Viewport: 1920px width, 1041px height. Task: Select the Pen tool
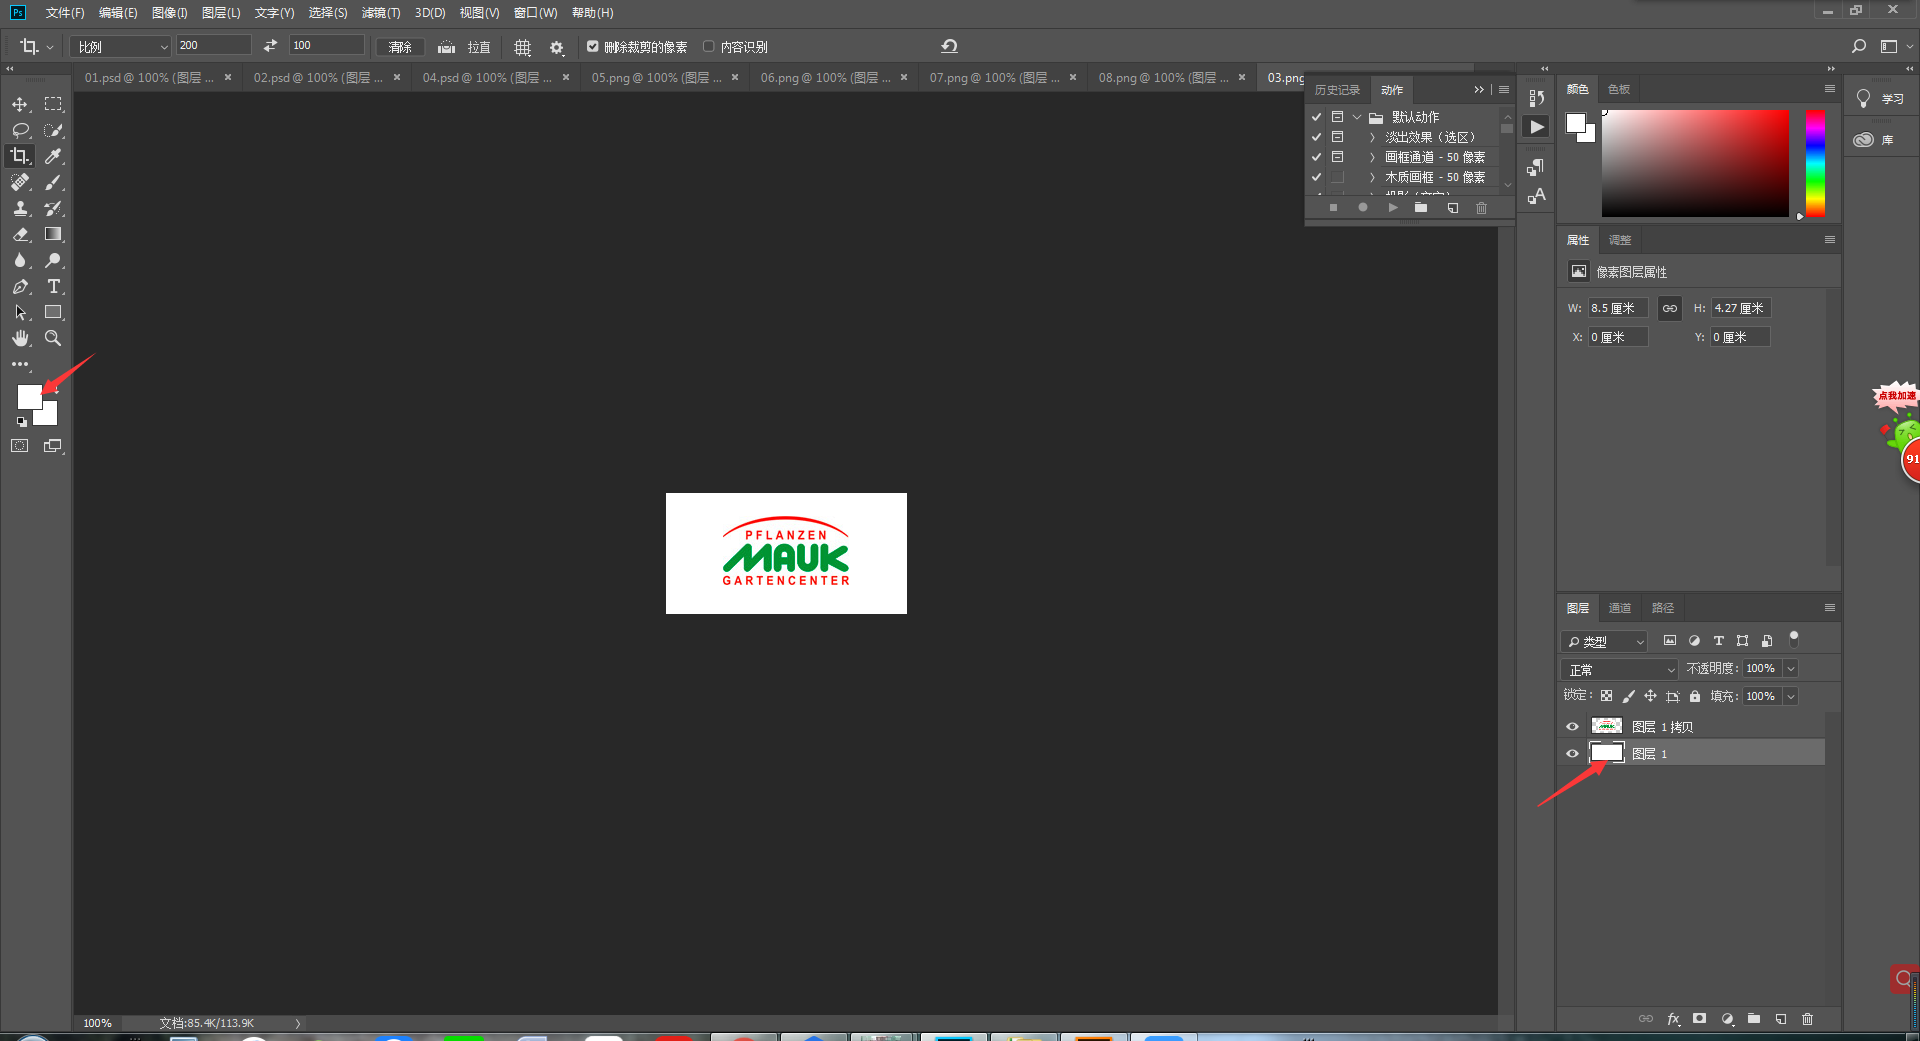click(20, 286)
